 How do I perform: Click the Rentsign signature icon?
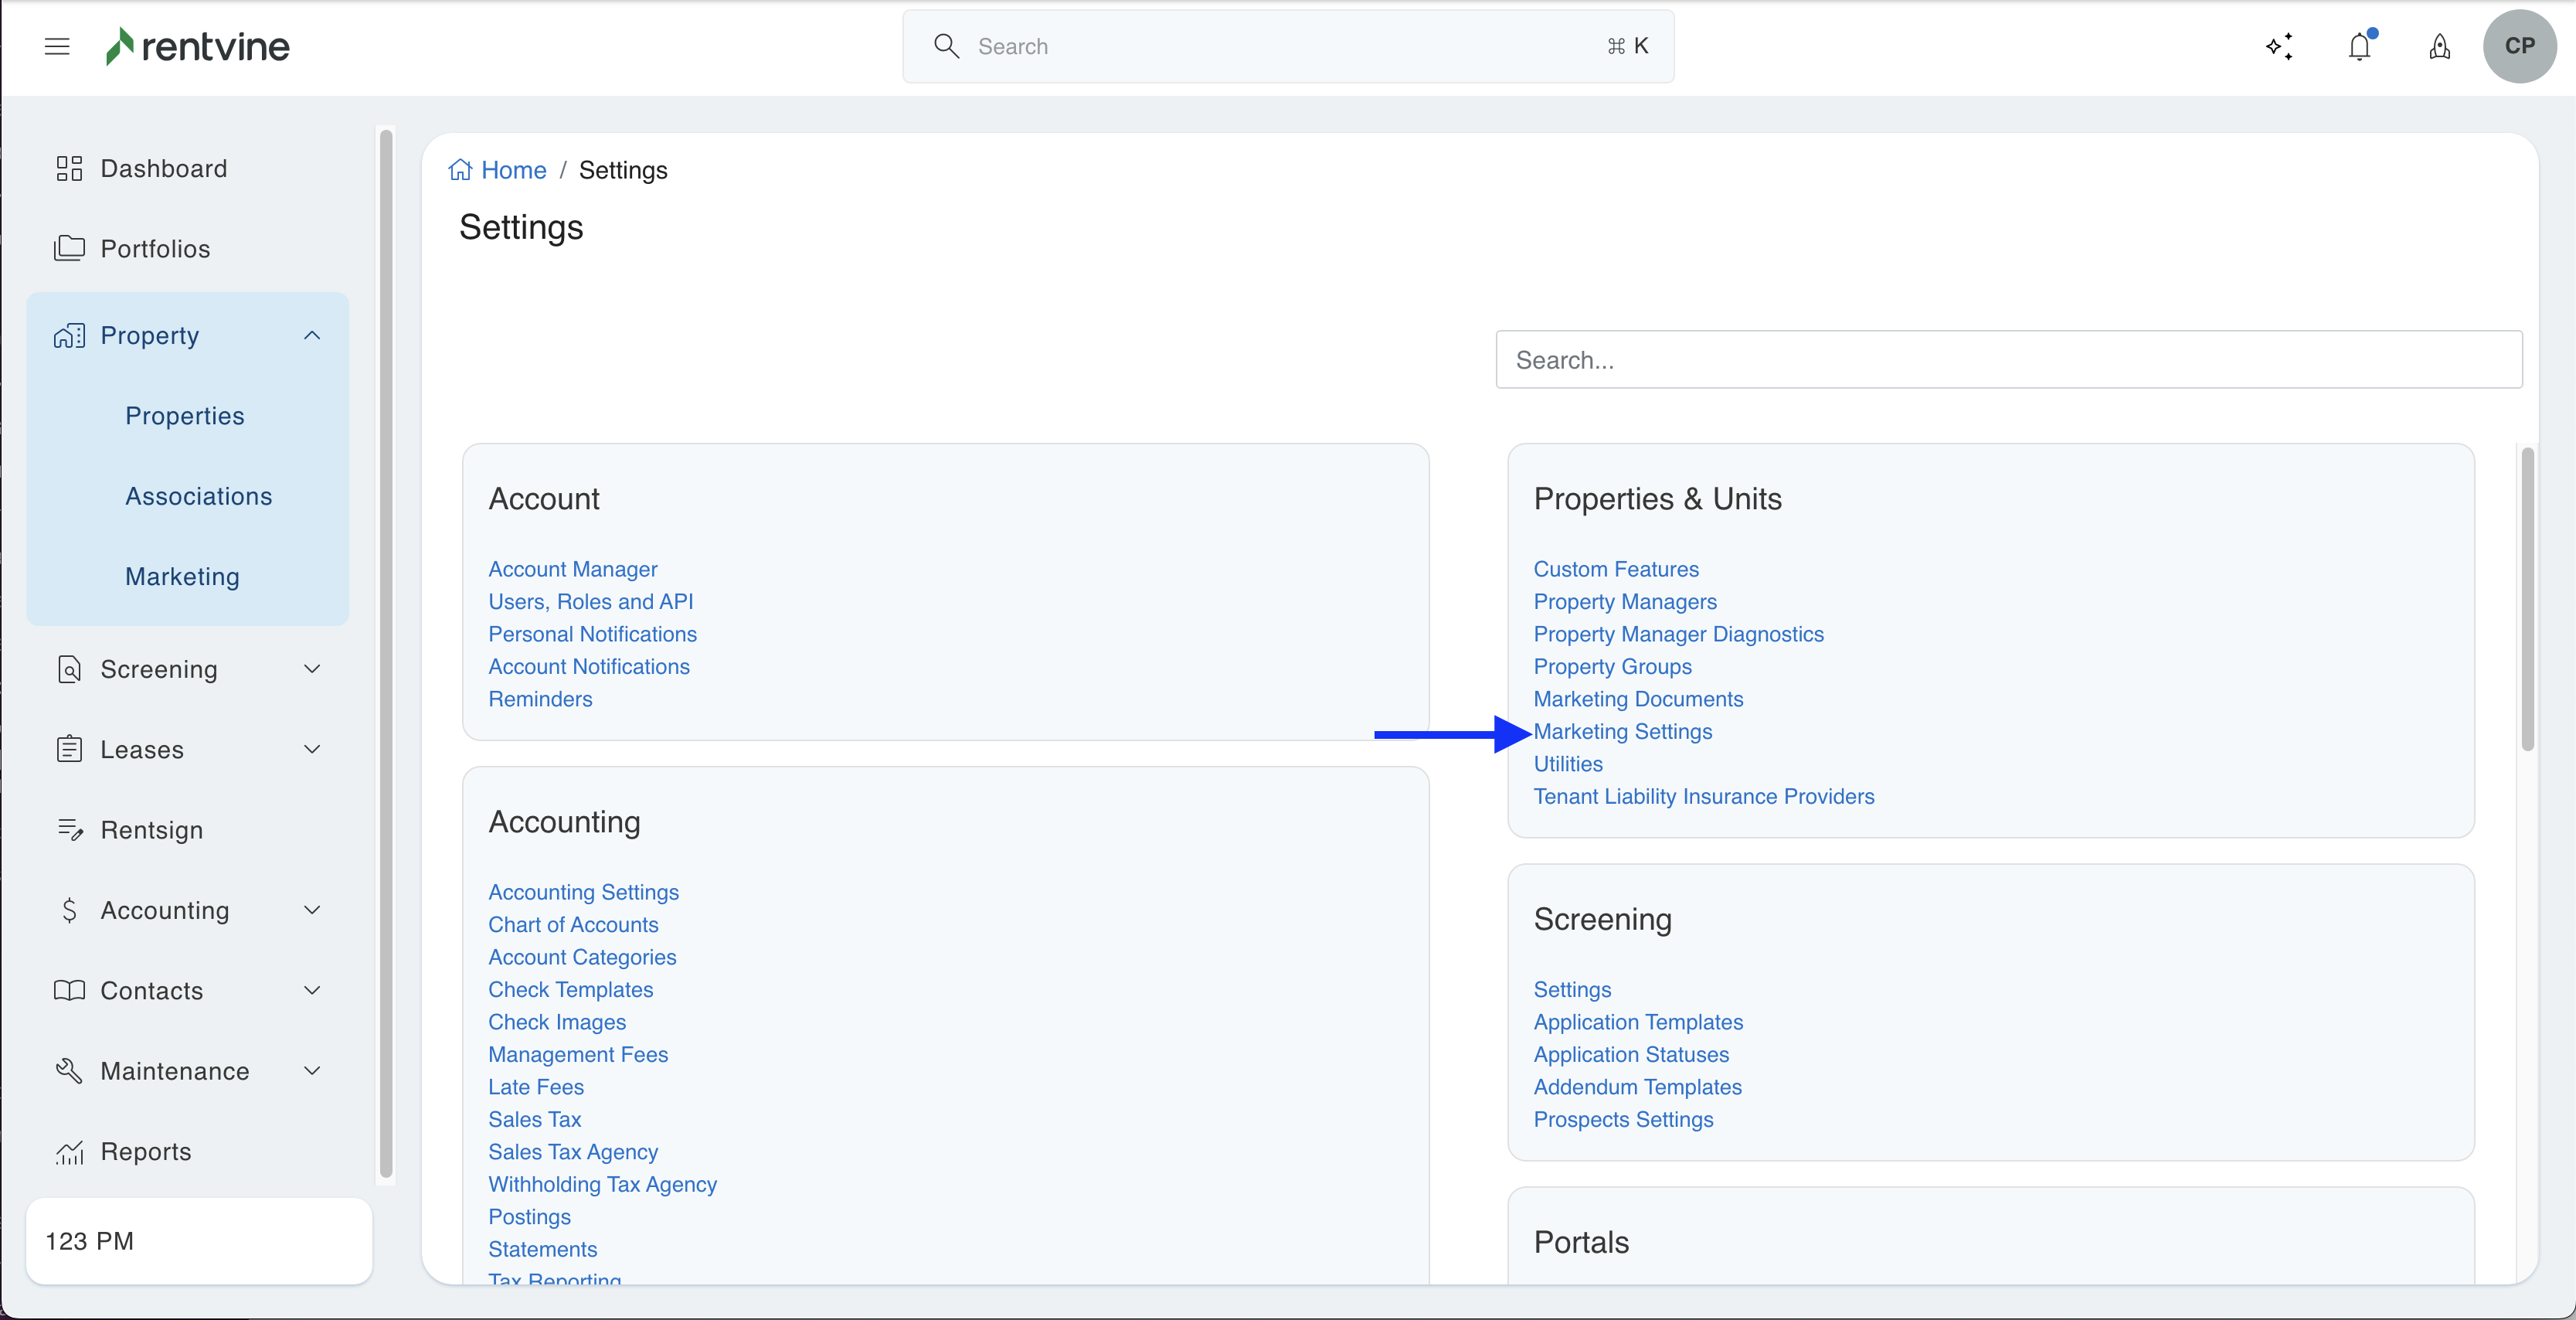point(69,830)
